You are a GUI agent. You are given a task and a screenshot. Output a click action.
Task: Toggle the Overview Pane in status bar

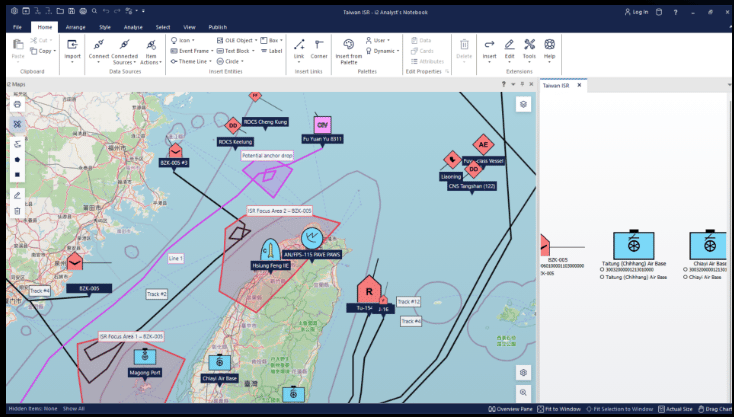[511, 409]
